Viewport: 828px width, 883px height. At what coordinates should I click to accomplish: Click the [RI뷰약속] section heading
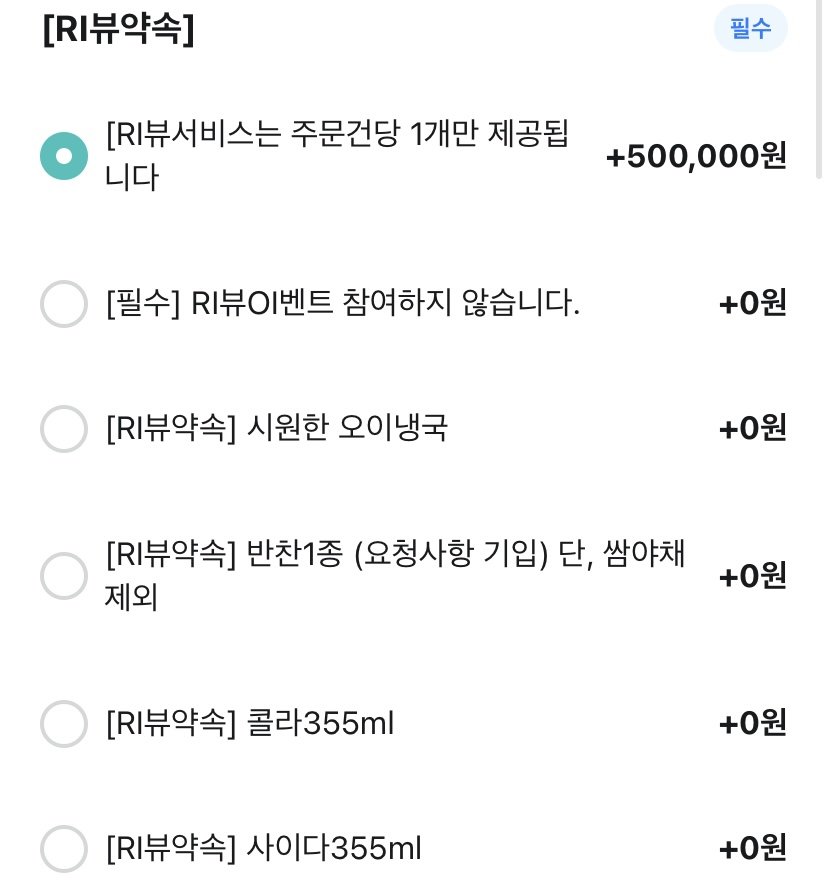pos(118,29)
